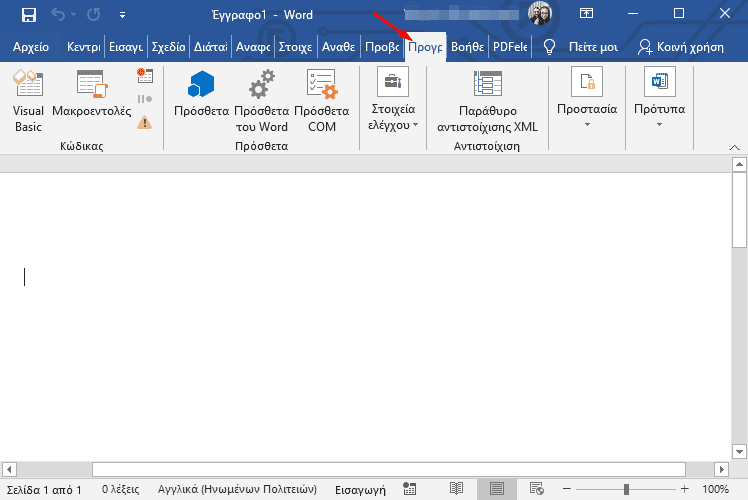
Task: Switch to the Διάταξη (Layout) tab
Action: click(x=210, y=47)
